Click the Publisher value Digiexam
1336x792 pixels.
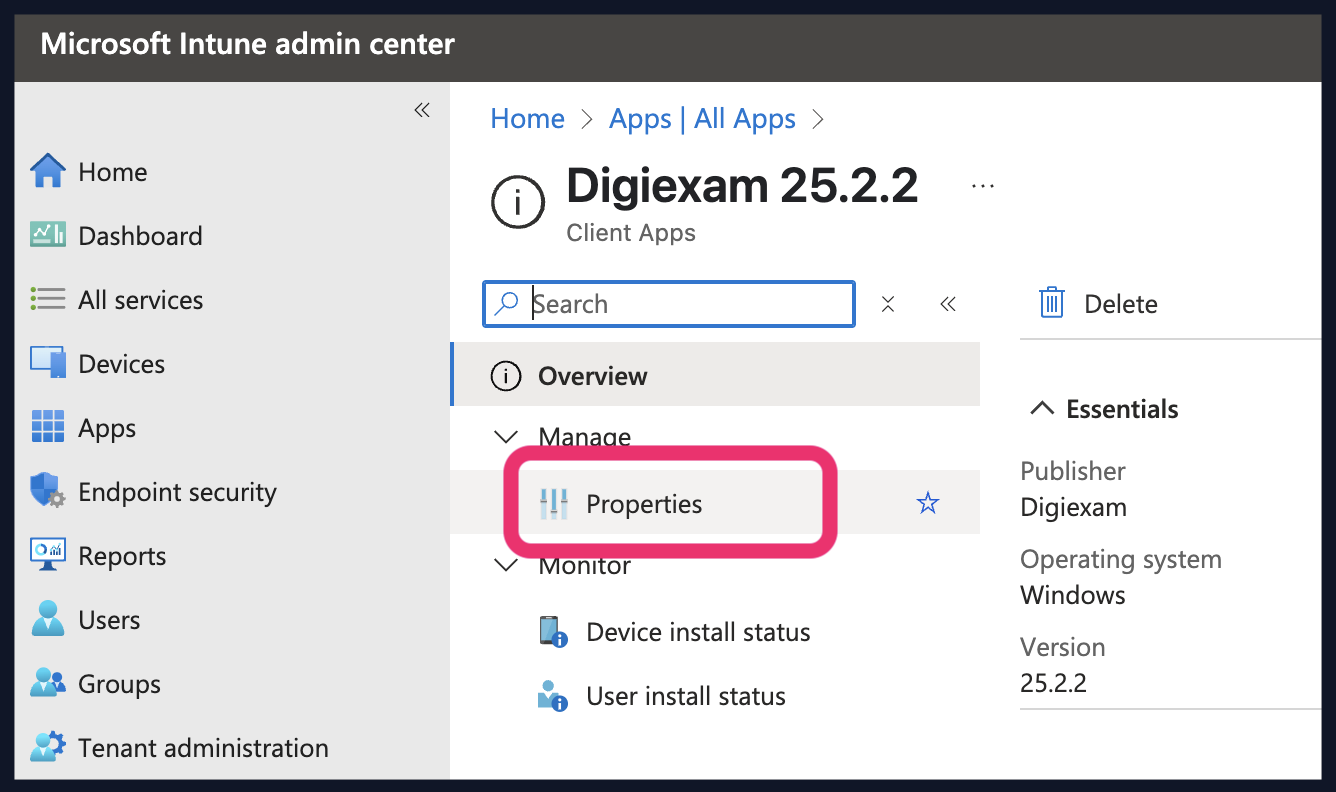pos(1073,507)
